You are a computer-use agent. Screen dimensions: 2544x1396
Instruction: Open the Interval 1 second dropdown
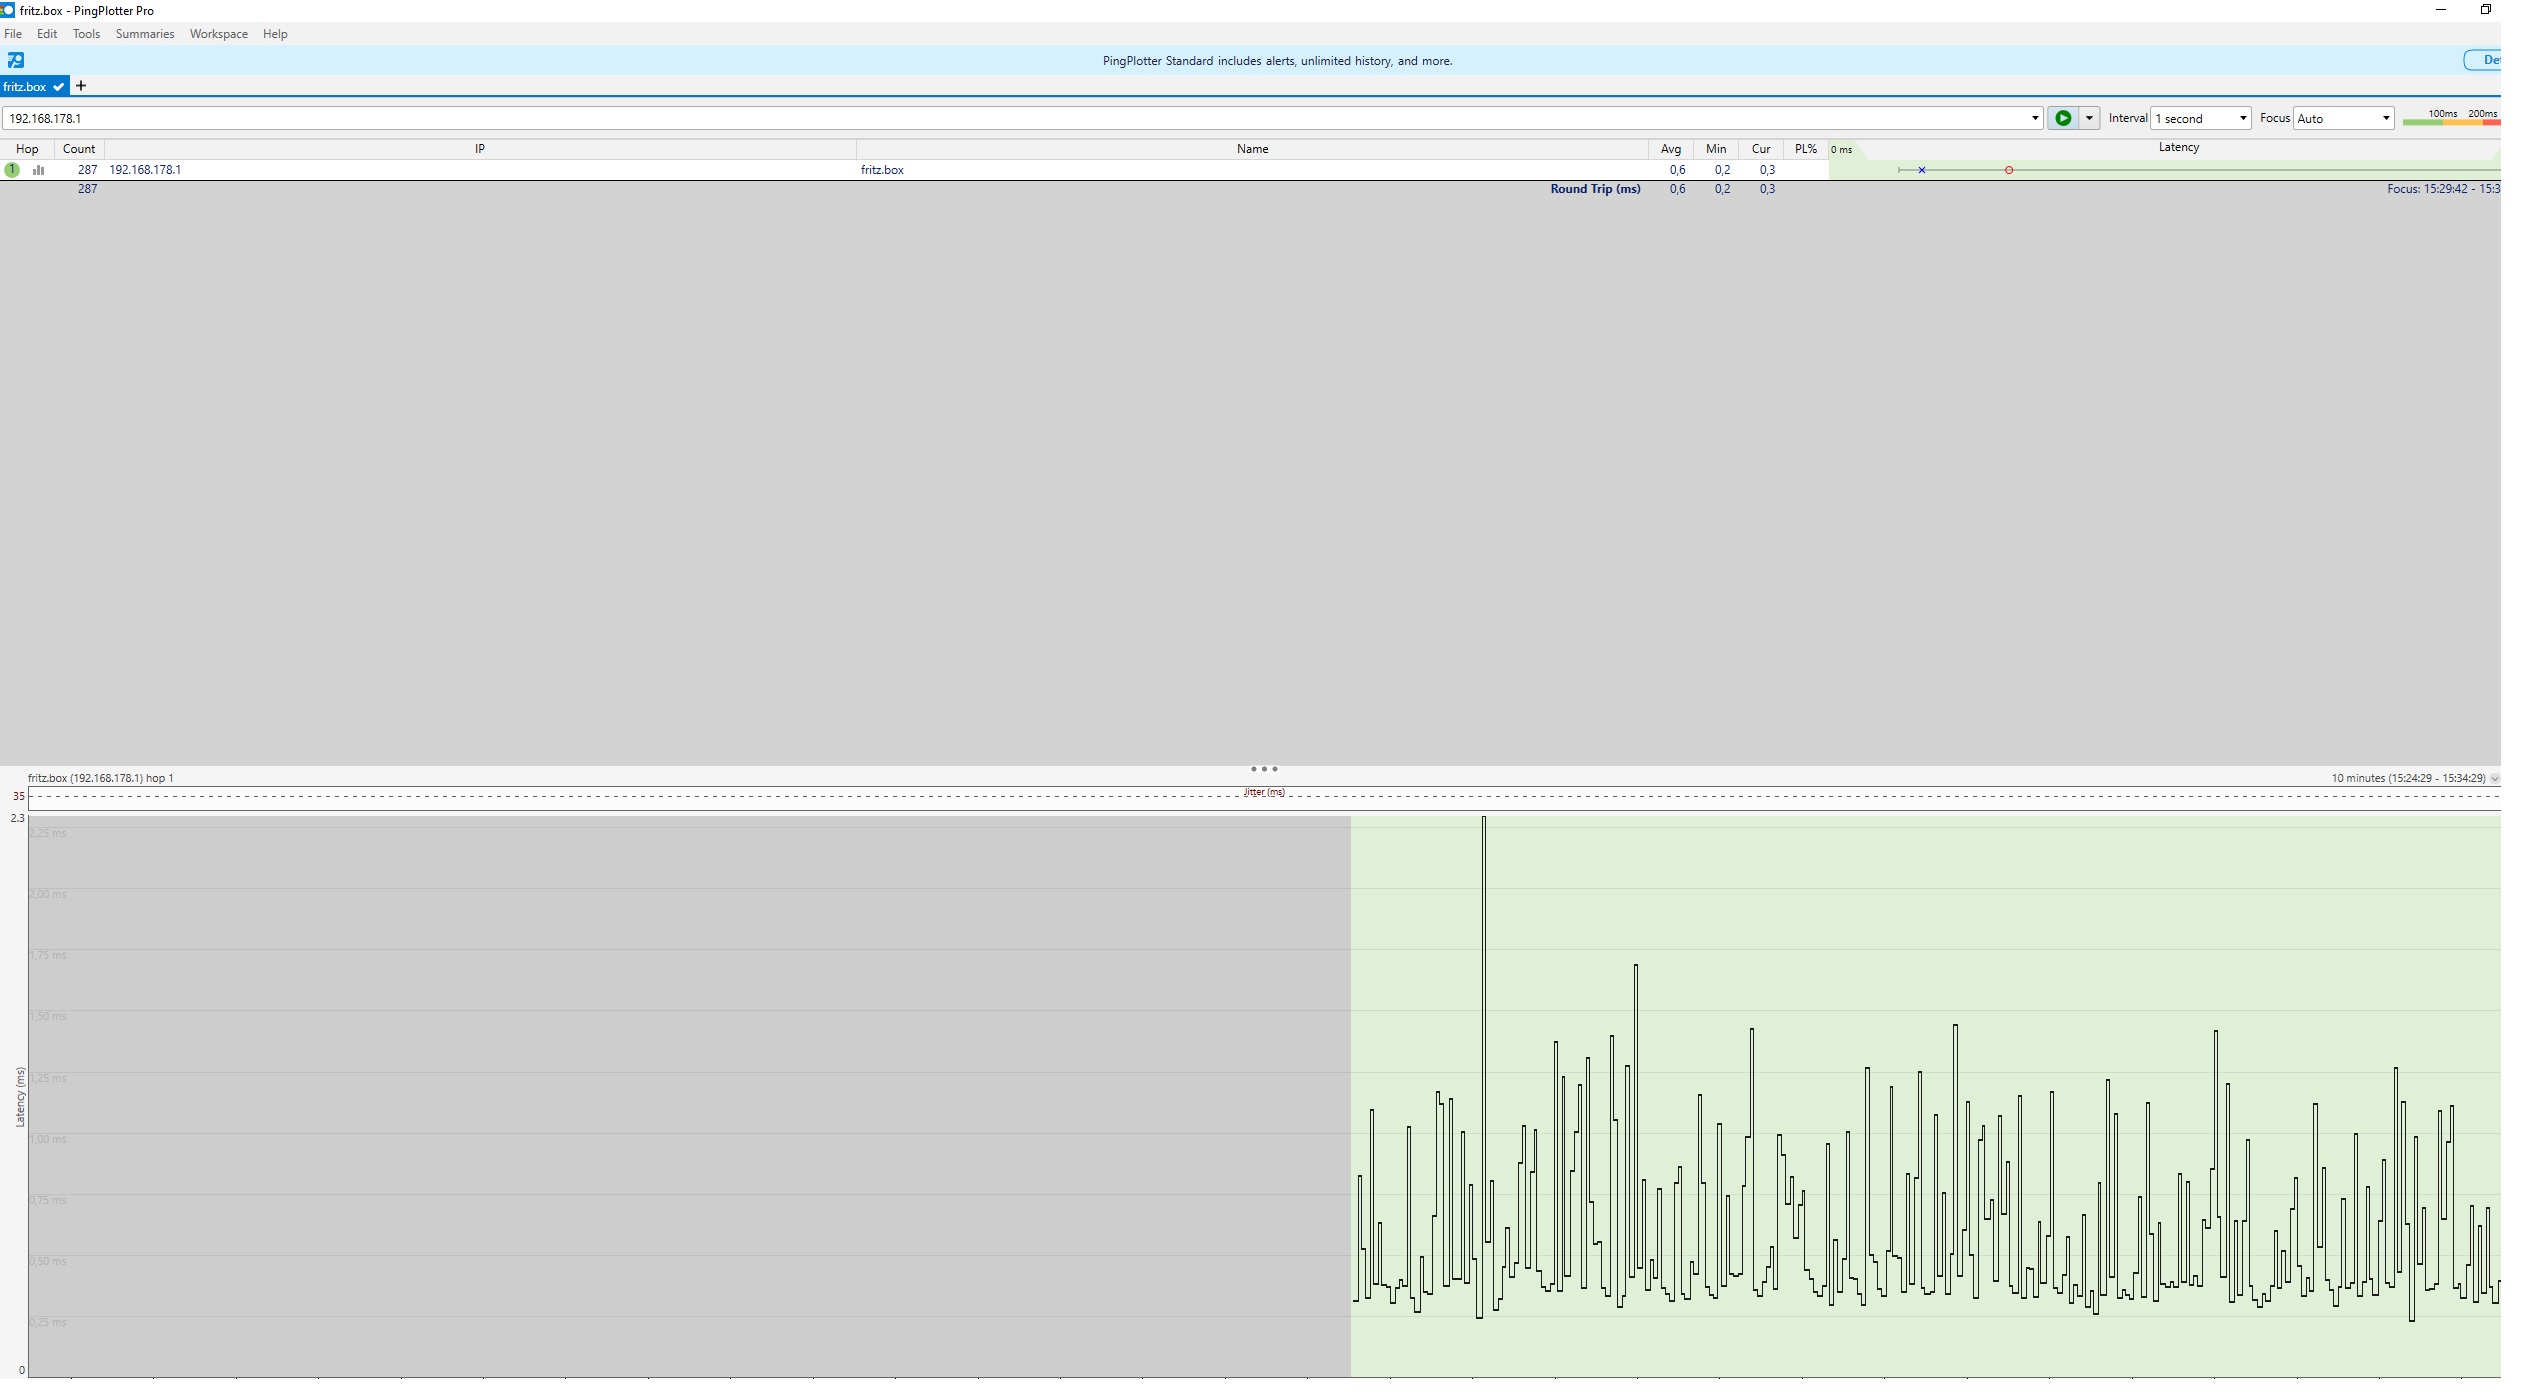pyautogui.click(x=2200, y=118)
